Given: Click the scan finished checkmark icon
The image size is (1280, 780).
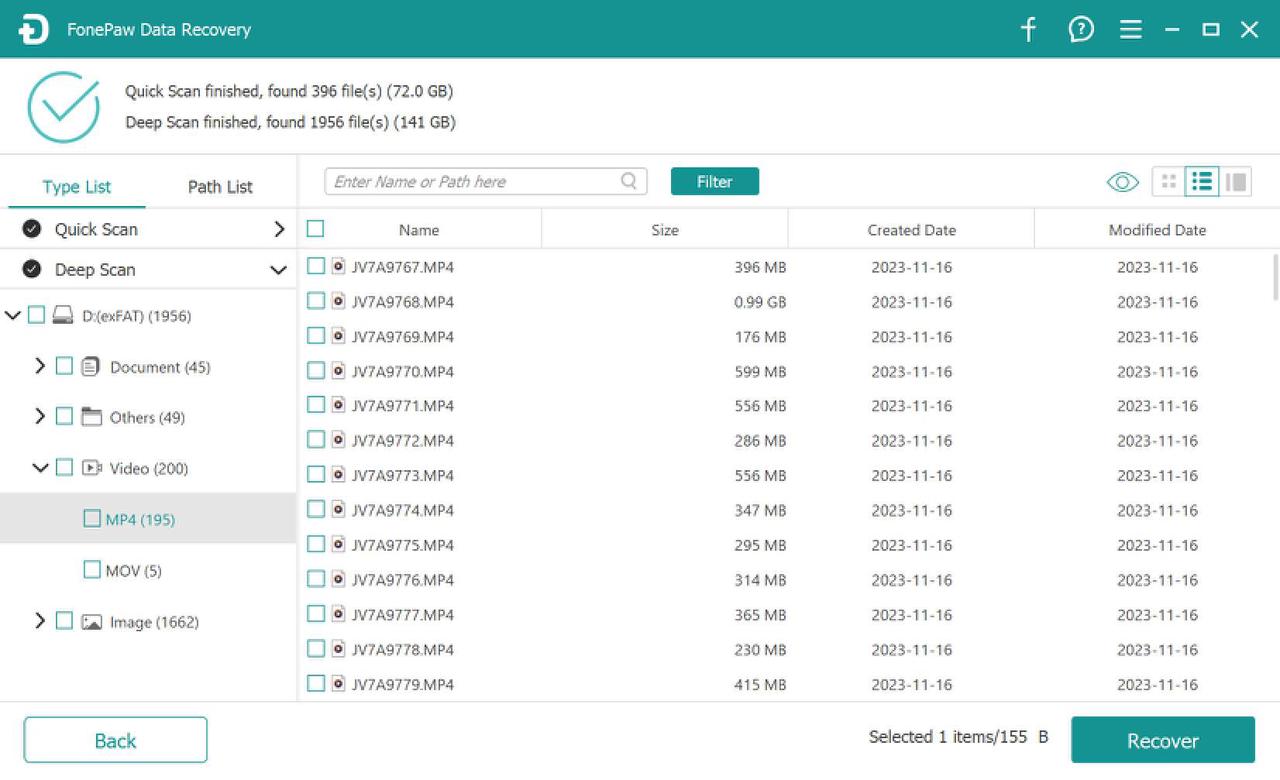Looking at the screenshot, I should coord(63,107).
